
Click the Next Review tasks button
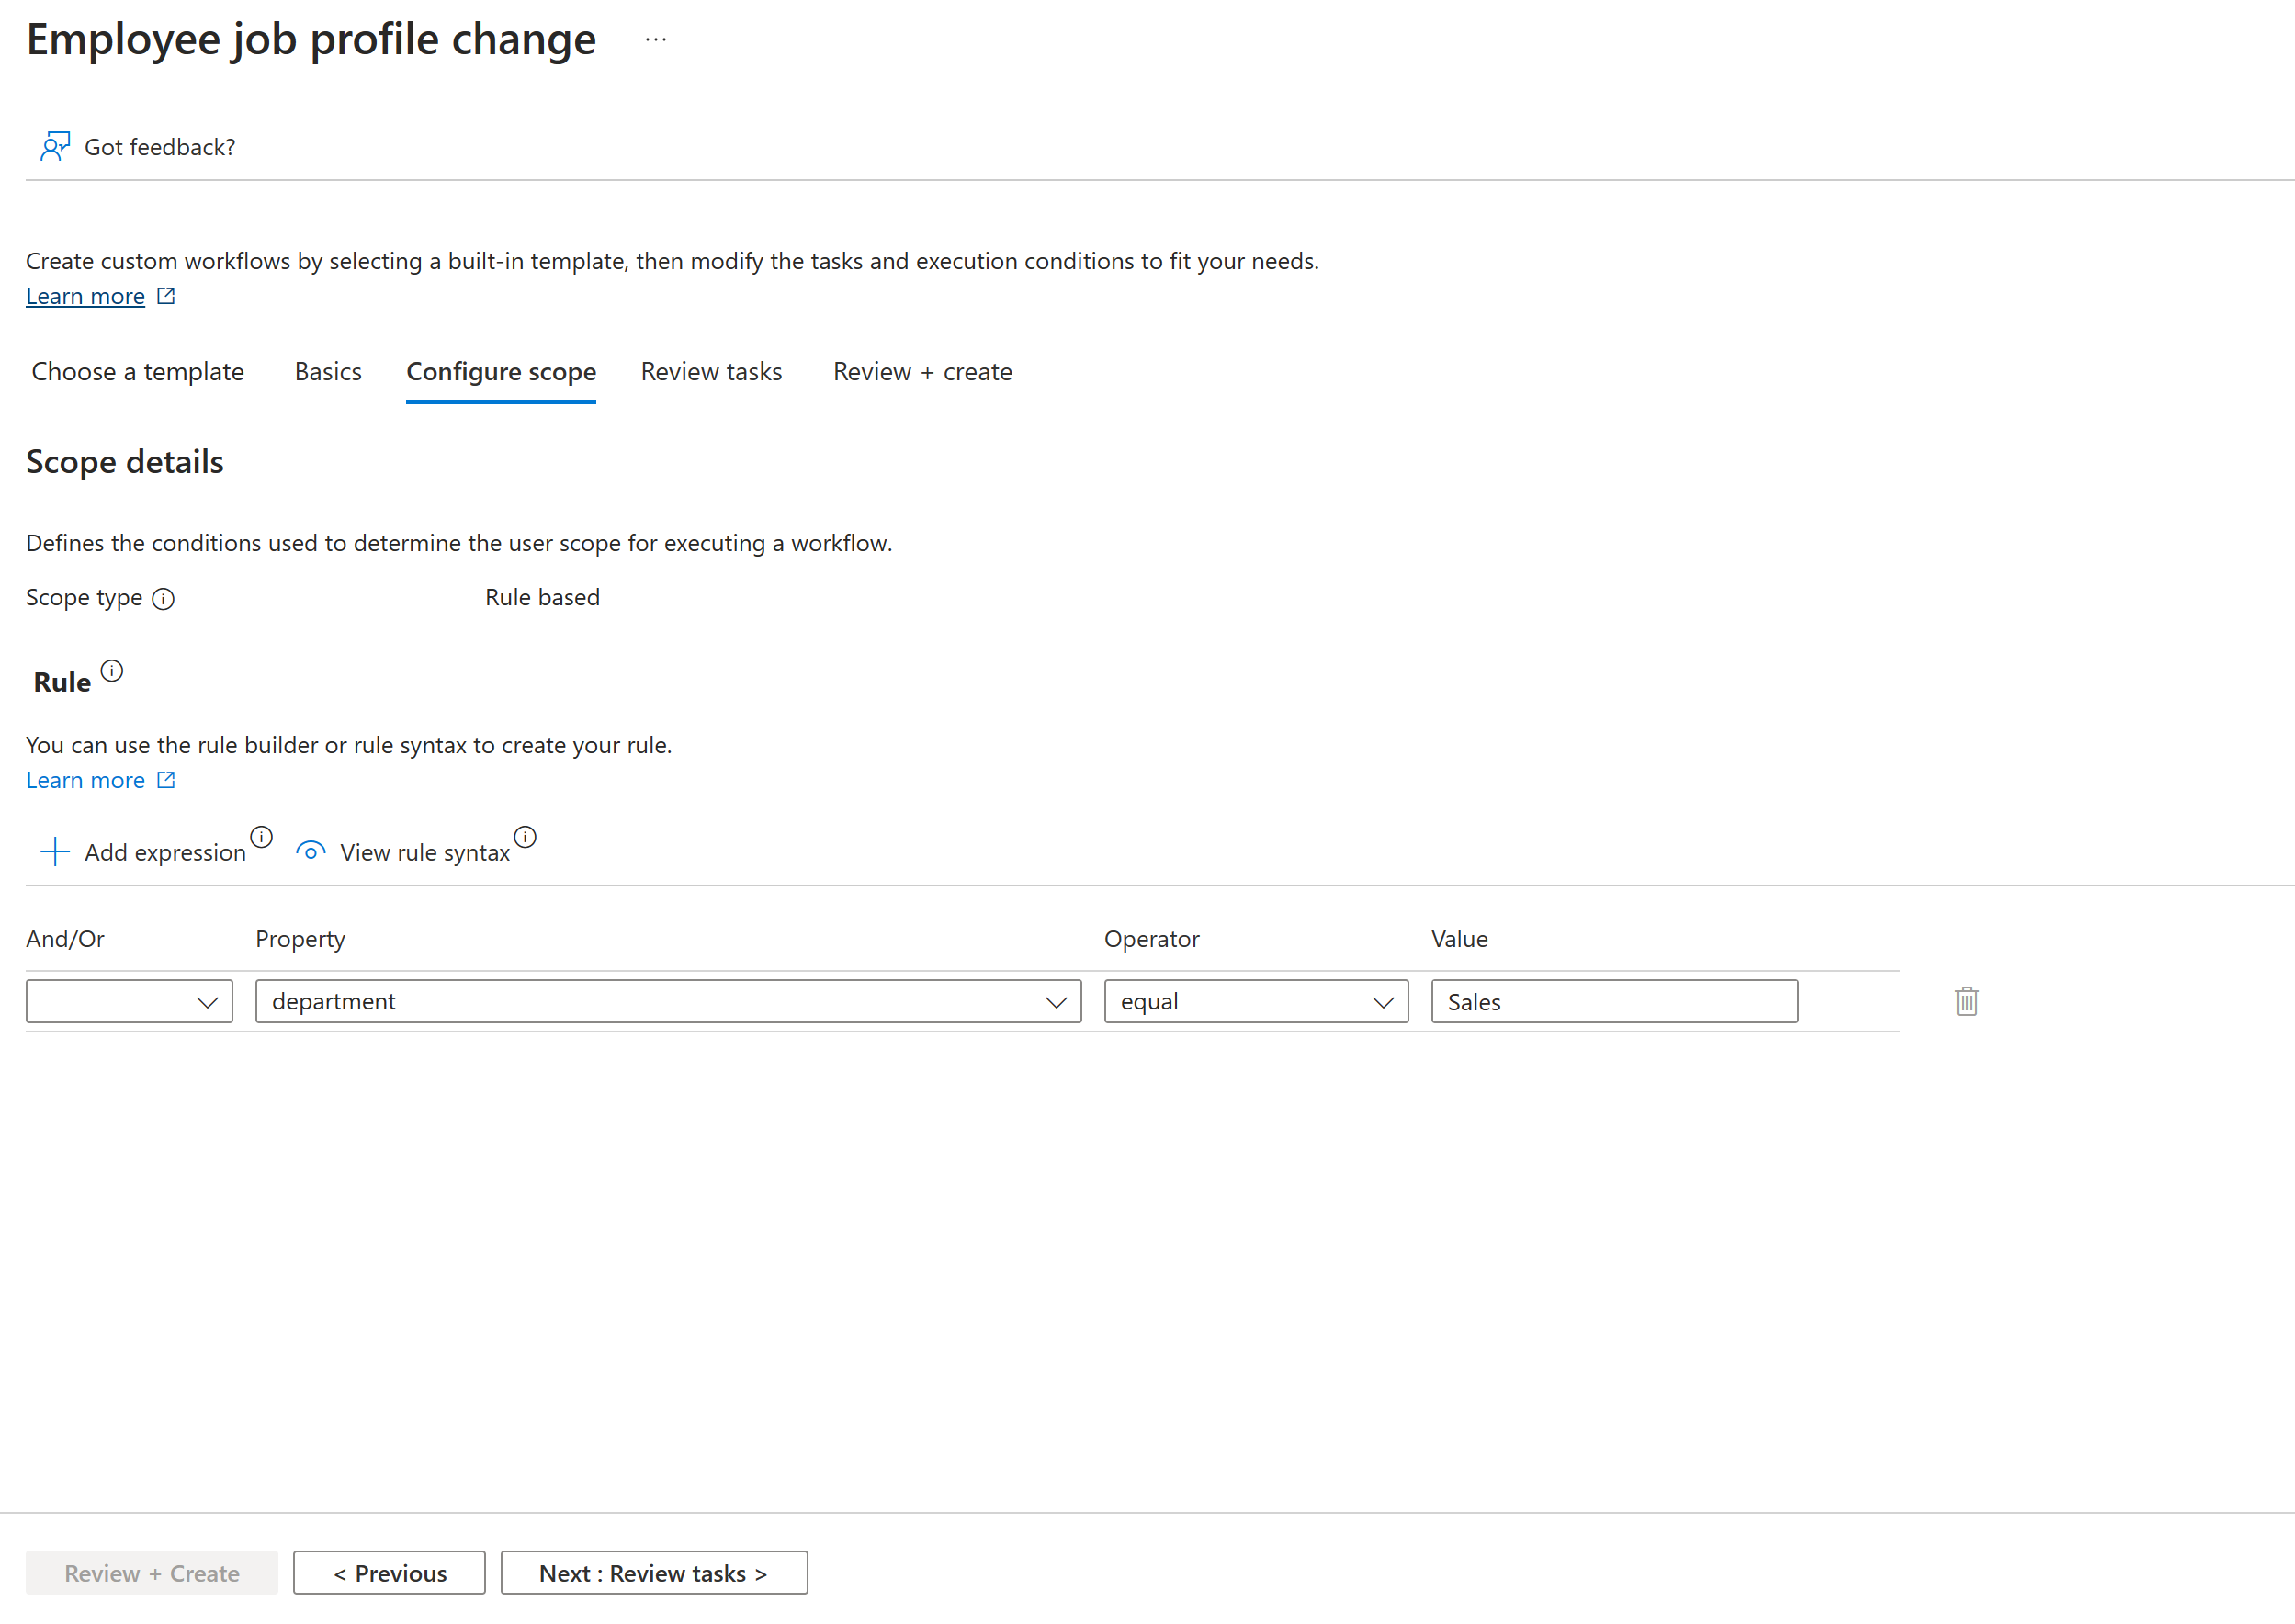[652, 1573]
